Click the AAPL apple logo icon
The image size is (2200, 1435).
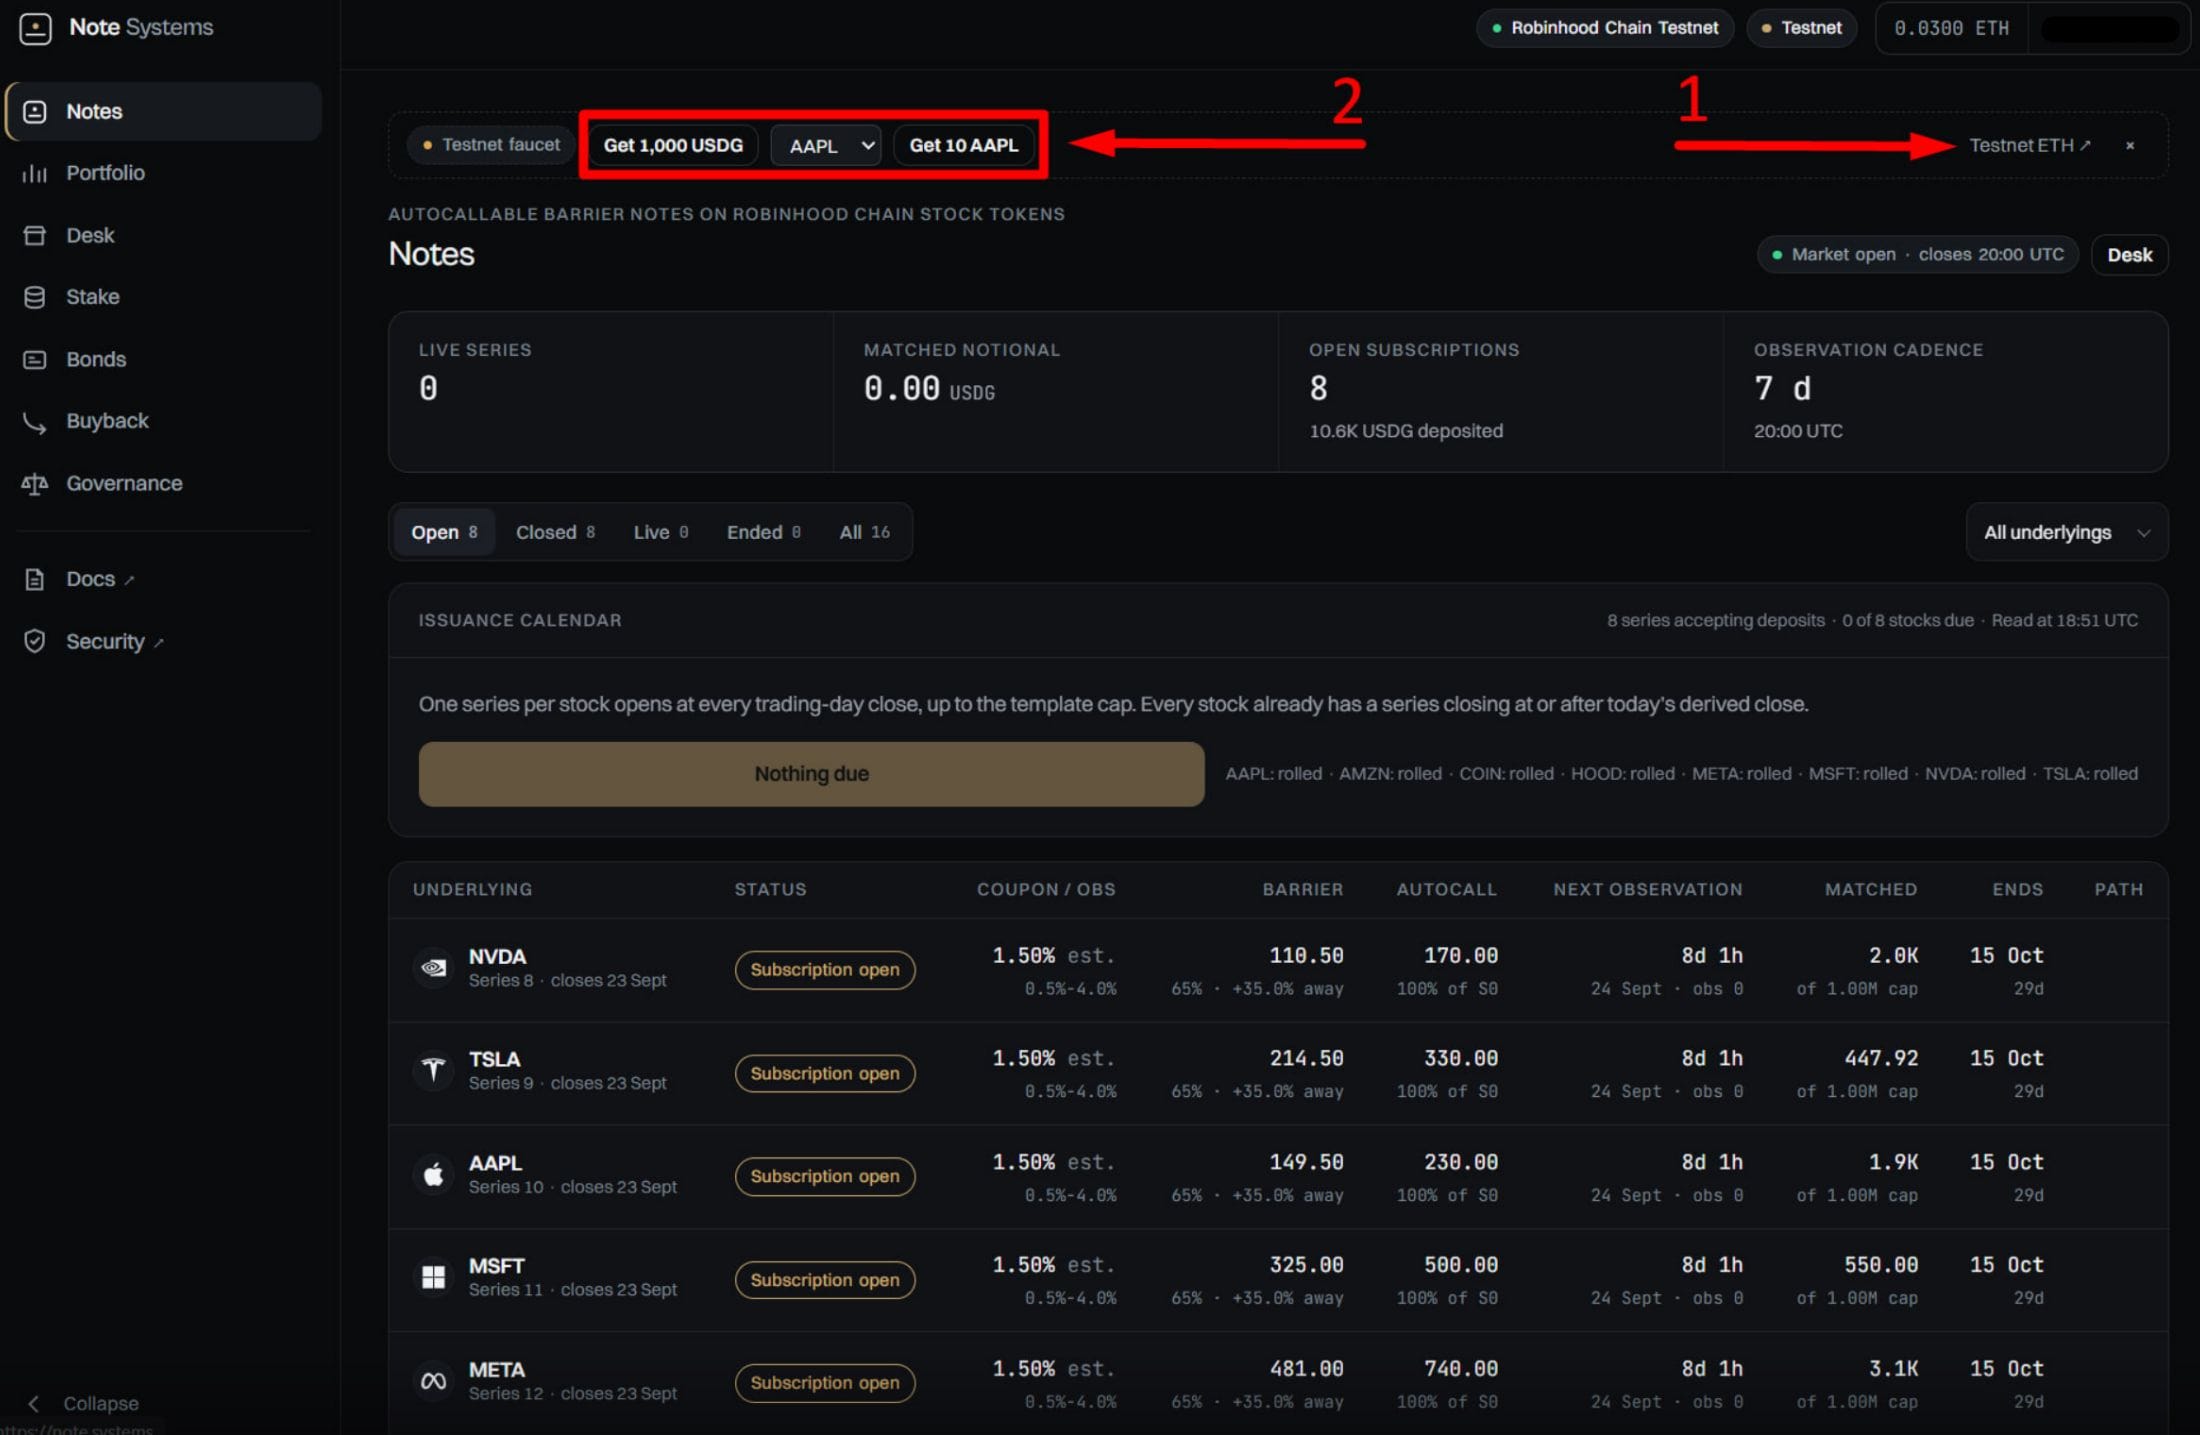click(433, 1174)
